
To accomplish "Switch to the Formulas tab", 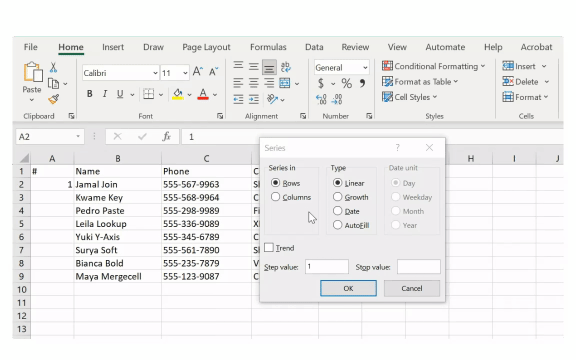I will click(268, 47).
